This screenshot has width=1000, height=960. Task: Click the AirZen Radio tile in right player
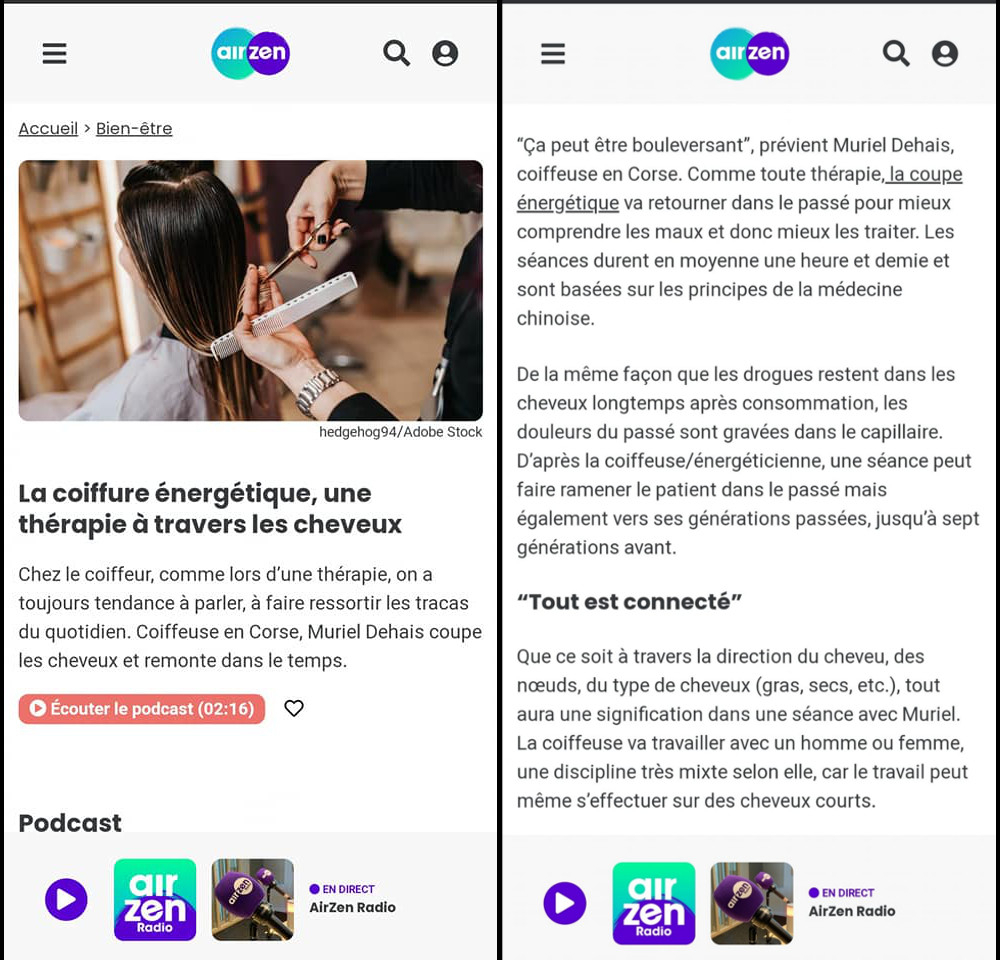click(x=654, y=903)
